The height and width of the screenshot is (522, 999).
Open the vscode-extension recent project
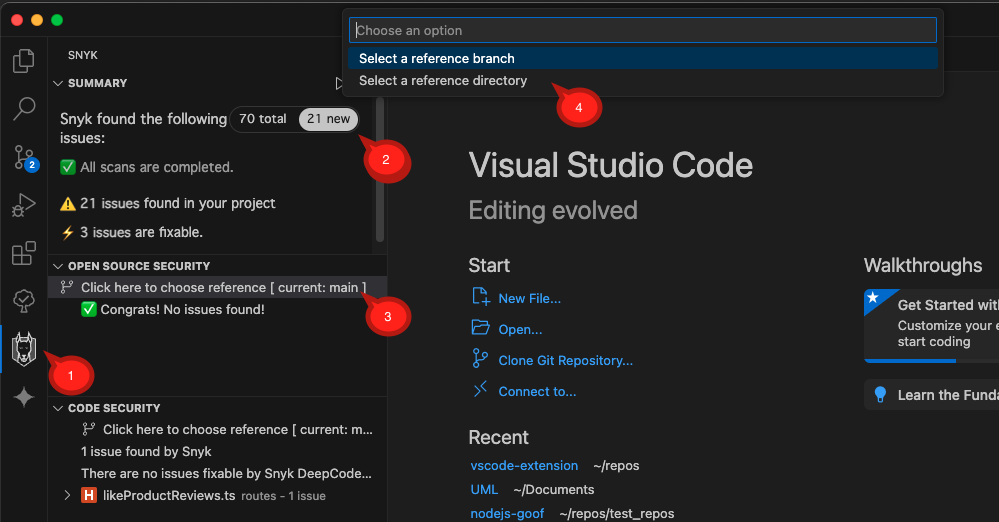click(524, 465)
